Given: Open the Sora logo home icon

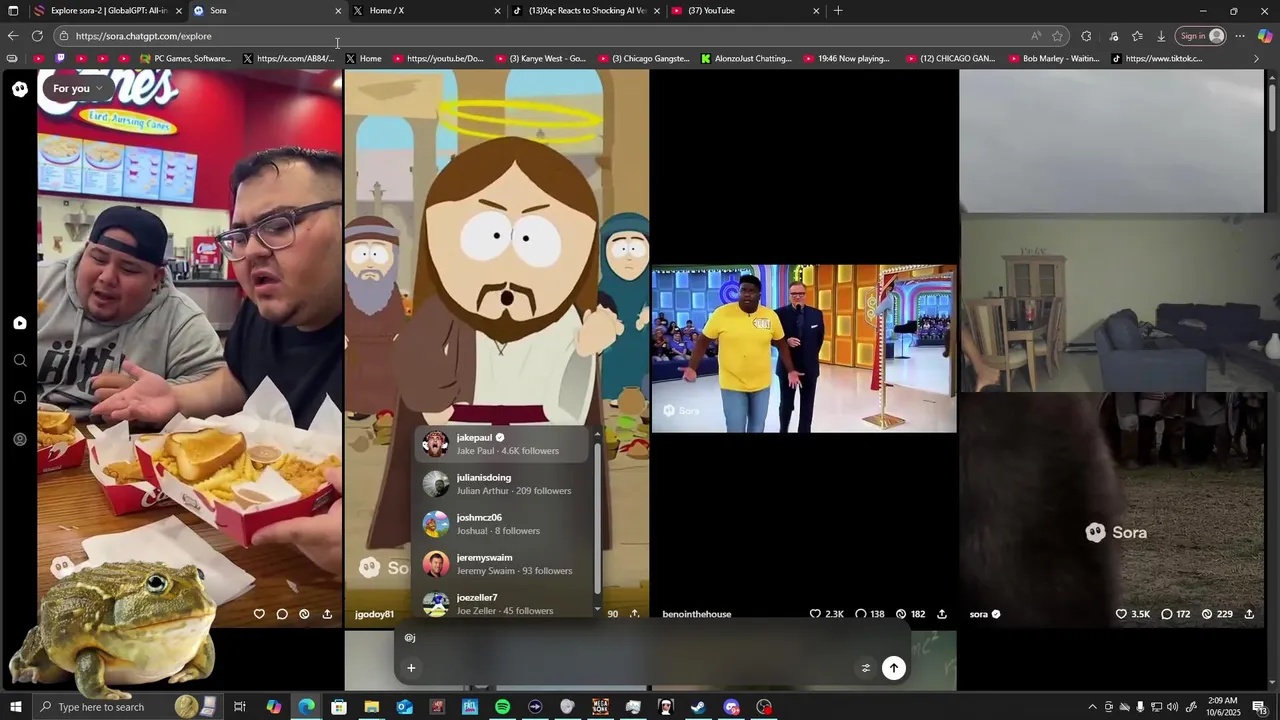Looking at the screenshot, I should [x=20, y=89].
